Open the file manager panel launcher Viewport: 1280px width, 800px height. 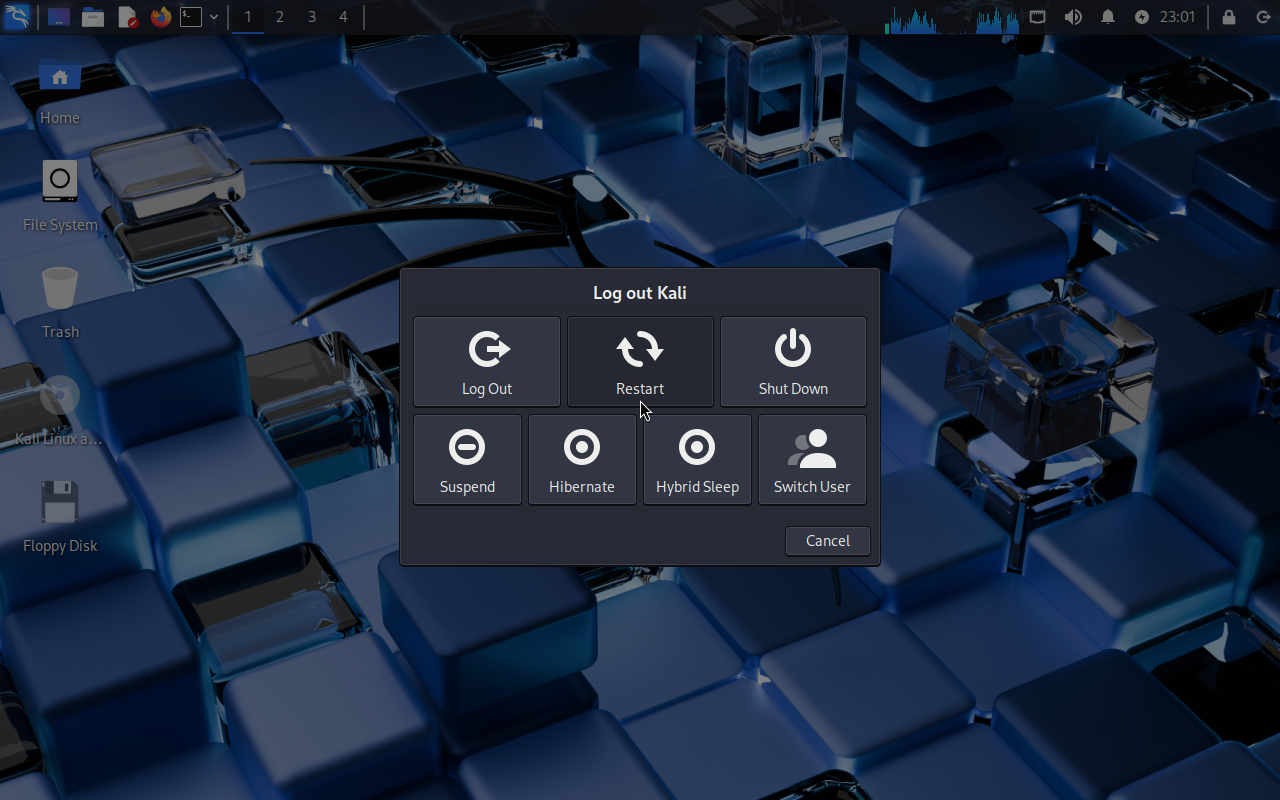coord(93,17)
